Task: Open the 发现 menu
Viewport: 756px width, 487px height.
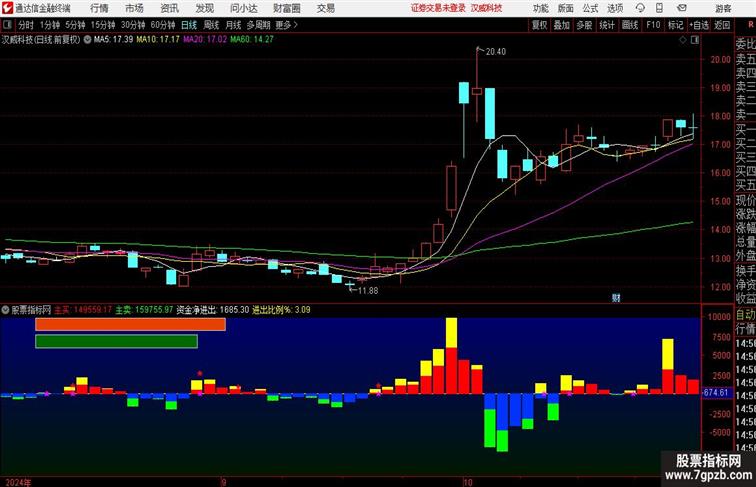Action: pos(204,8)
